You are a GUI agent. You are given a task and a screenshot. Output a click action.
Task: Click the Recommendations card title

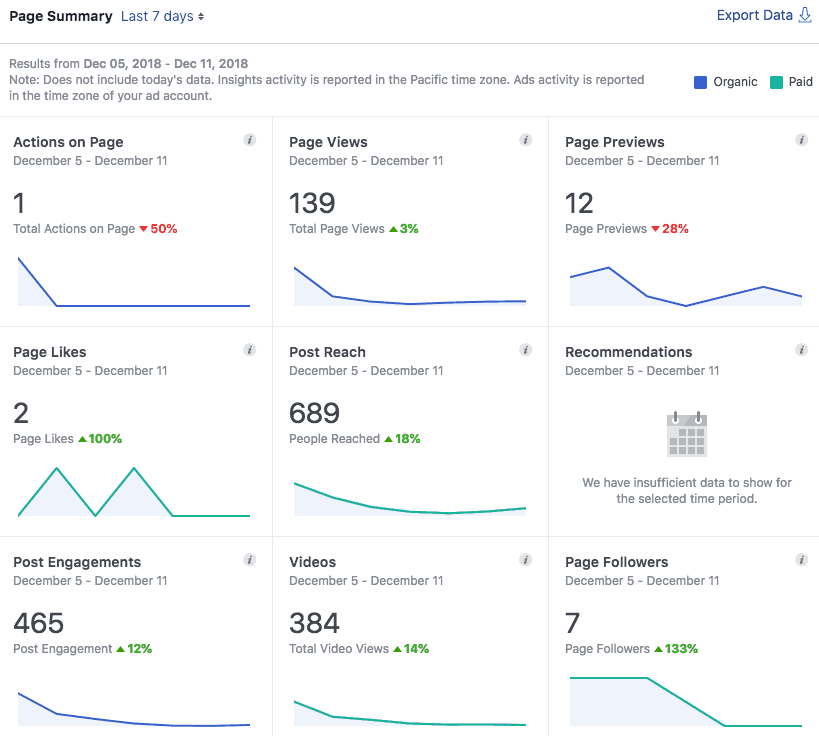[628, 352]
